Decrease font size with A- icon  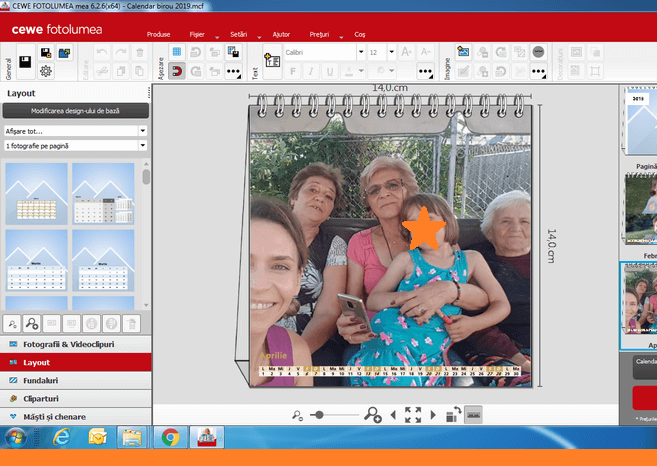point(425,52)
